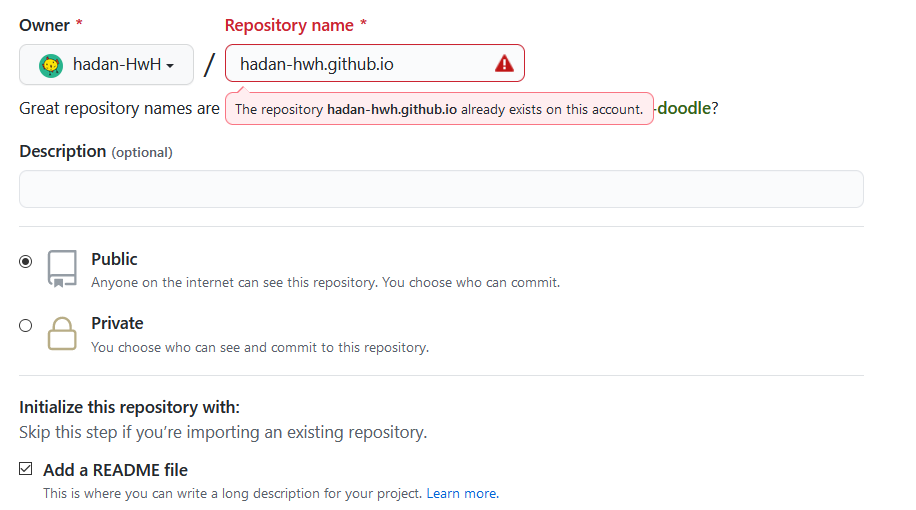Click 'Skip this step if you're importing' text
The height and width of the screenshot is (510, 916).
223,432
